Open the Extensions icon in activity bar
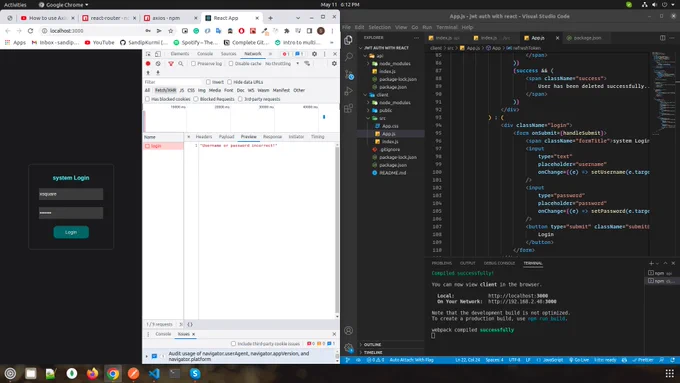This screenshot has width=680, height=383. [x=348, y=108]
